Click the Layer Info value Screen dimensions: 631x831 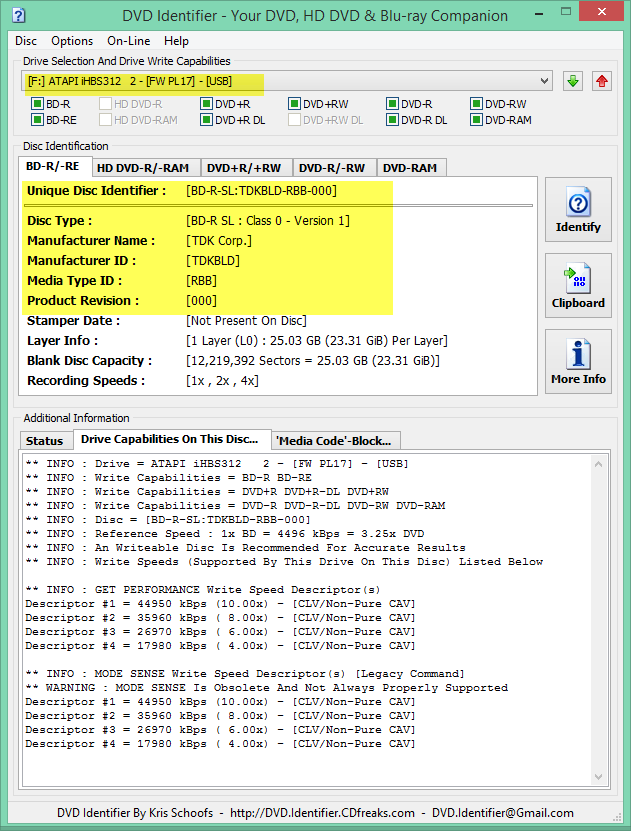pyautogui.click(x=317, y=341)
